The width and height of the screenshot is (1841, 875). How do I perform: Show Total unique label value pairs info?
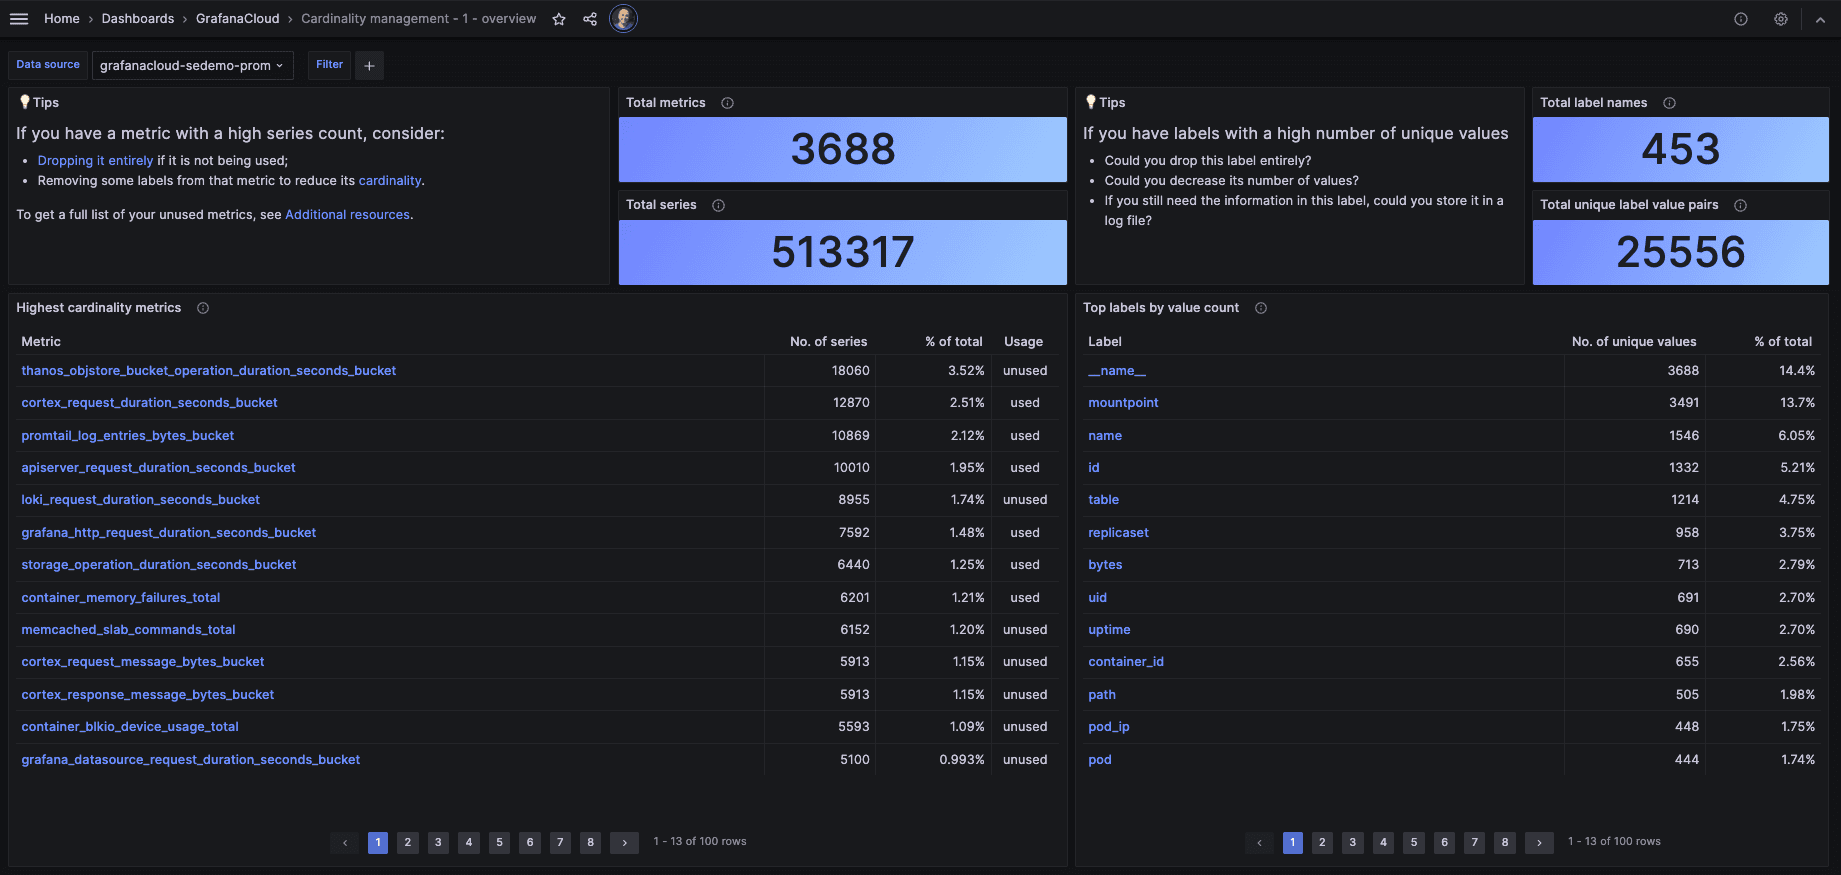point(1740,205)
